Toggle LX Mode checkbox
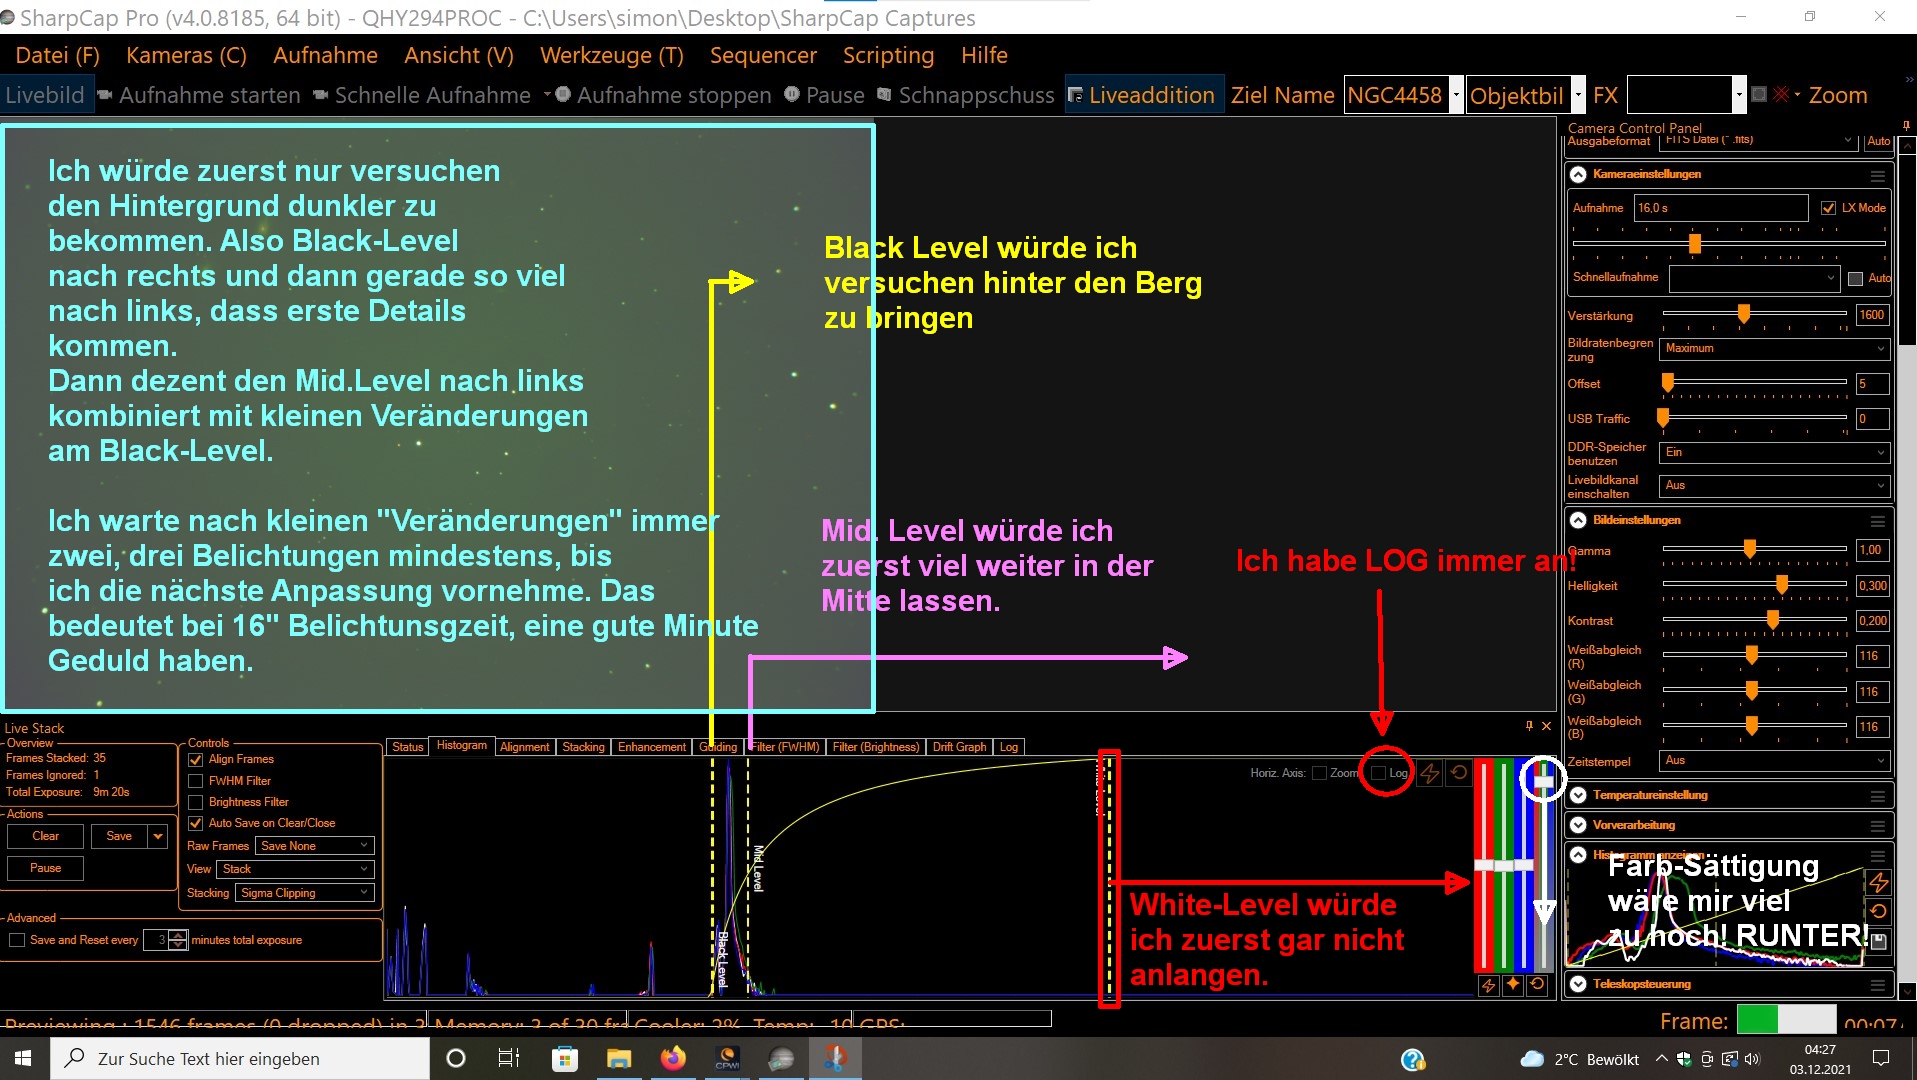 pyautogui.click(x=1828, y=208)
